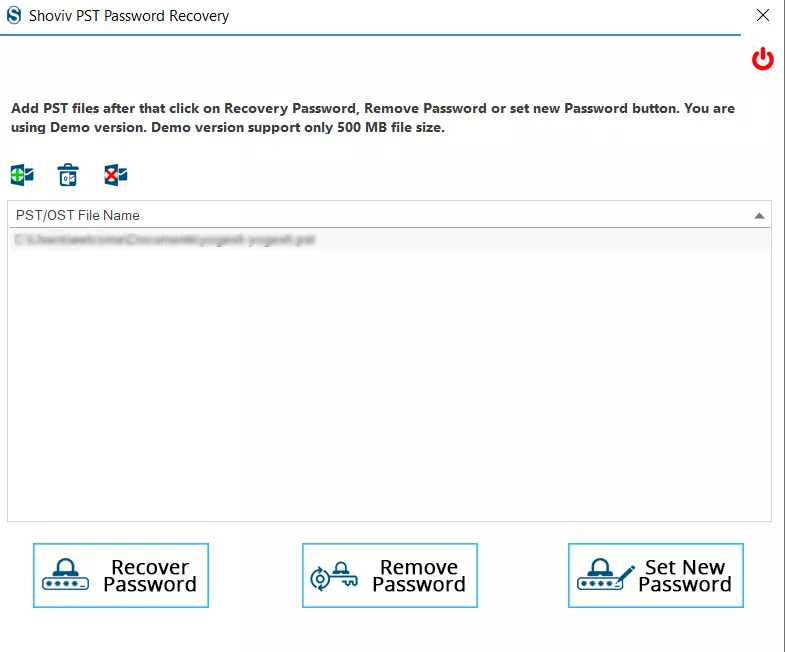
Task: Sort by PST/OST File Name column header
Action: [x=389, y=215]
